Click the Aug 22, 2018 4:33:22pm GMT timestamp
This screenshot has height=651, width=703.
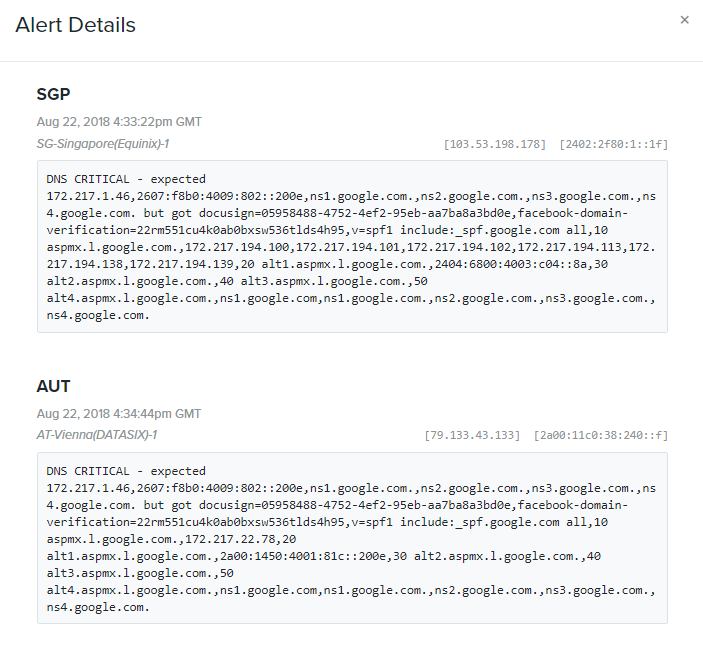[x=119, y=122]
